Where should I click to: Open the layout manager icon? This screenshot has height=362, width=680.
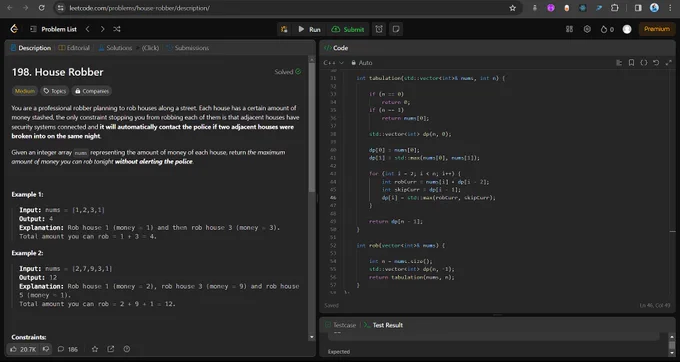(x=569, y=29)
